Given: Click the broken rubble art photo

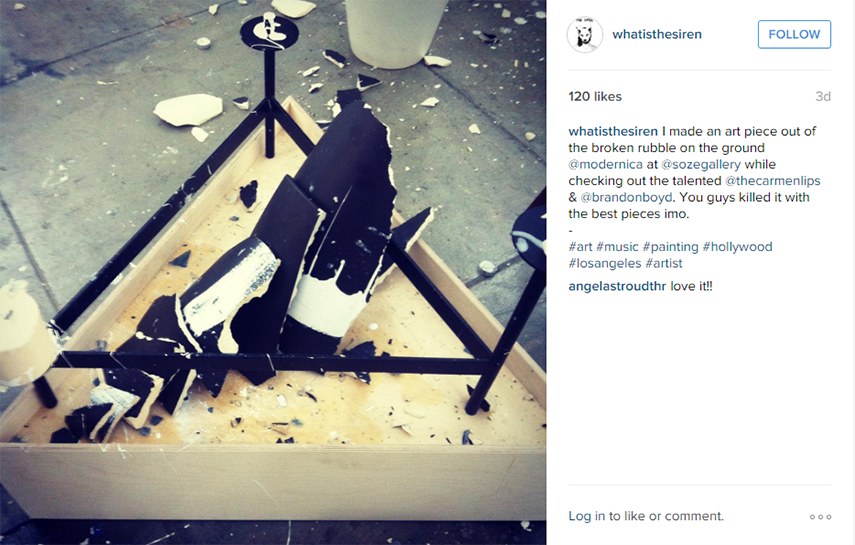Looking at the screenshot, I should pos(273,272).
